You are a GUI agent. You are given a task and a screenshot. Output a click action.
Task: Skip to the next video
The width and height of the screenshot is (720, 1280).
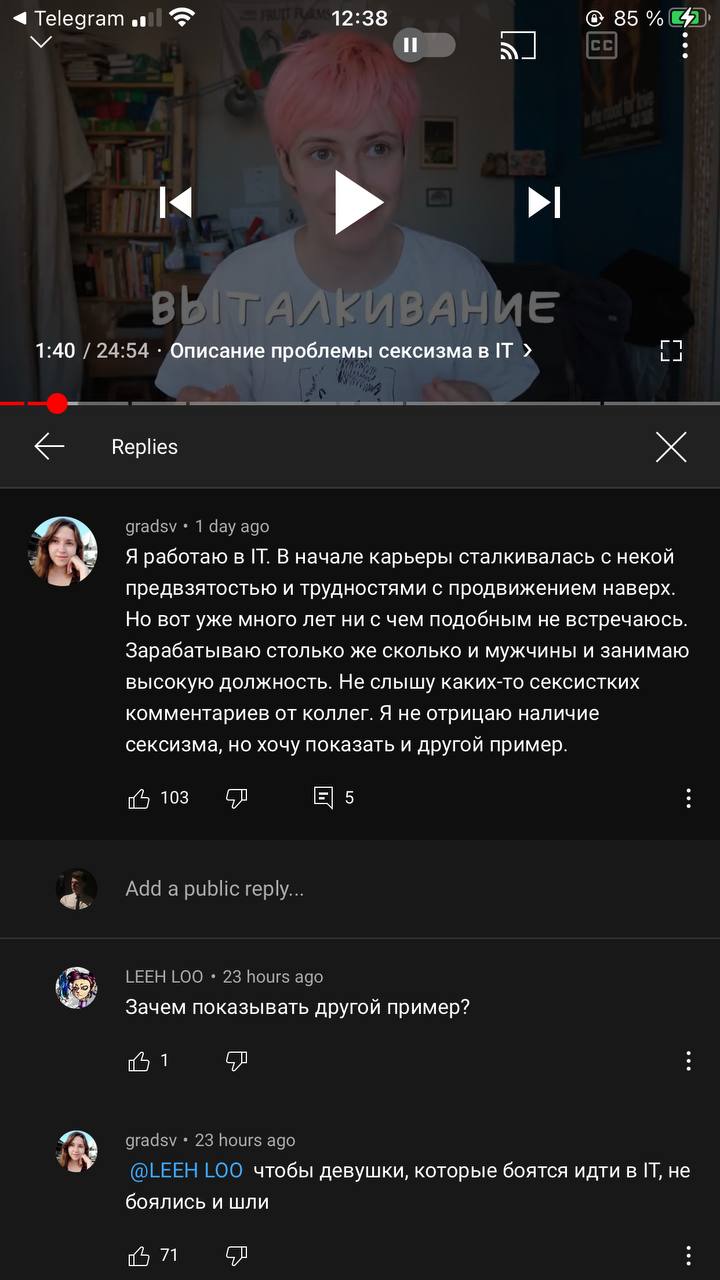pos(544,202)
